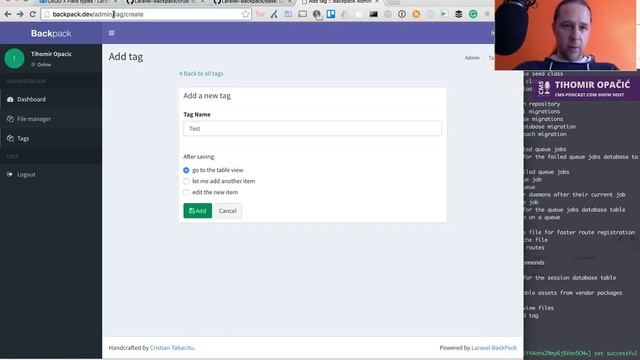Open the 1Password circle extension icon
The width and height of the screenshot is (640, 360).
click(402, 14)
